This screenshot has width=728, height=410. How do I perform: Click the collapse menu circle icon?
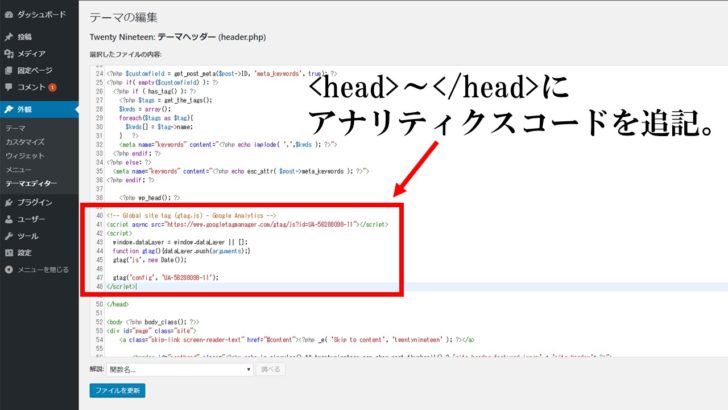coord(9,269)
